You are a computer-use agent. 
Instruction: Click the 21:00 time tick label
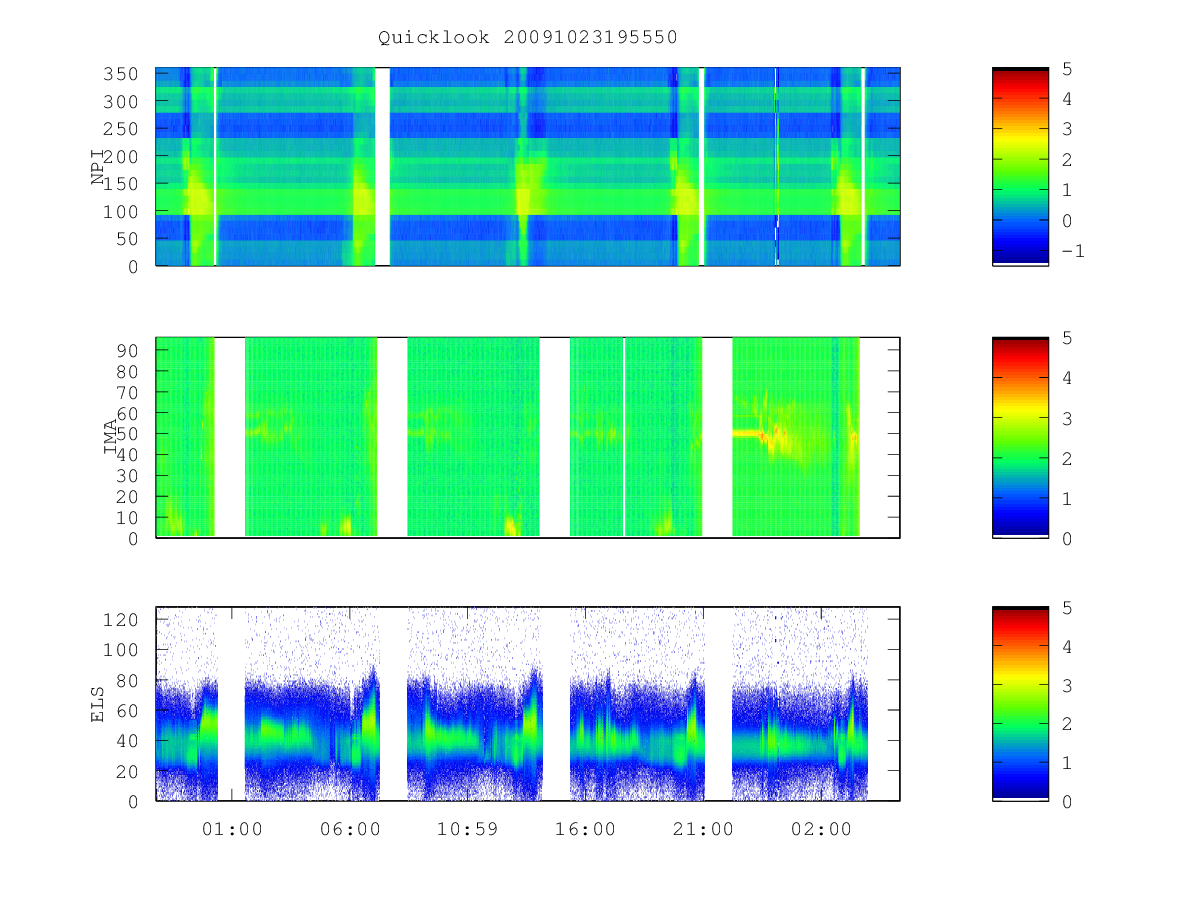click(x=703, y=829)
